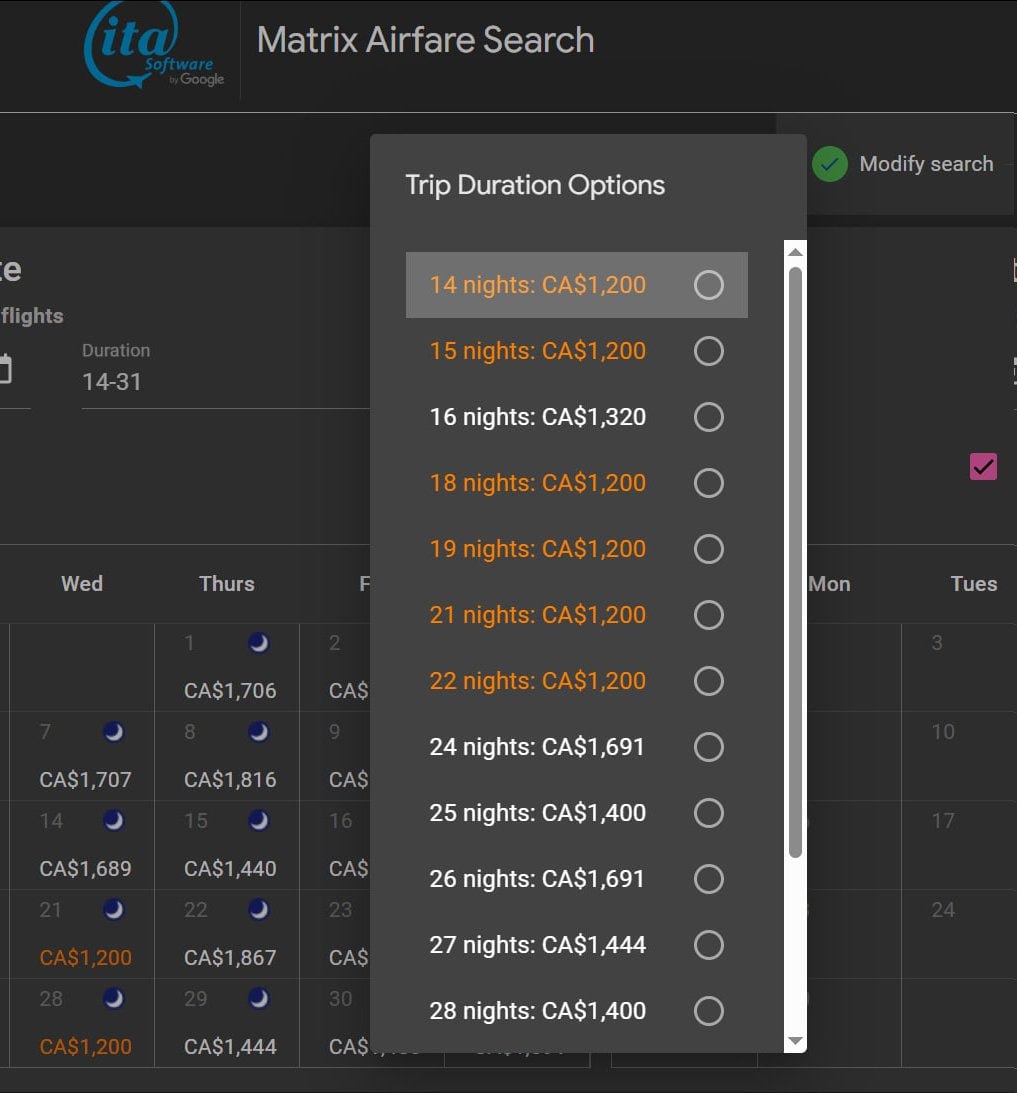Choose 26 nights CA$1,691 radio button
The width and height of the screenshot is (1017, 1093).
coord(709,879)
